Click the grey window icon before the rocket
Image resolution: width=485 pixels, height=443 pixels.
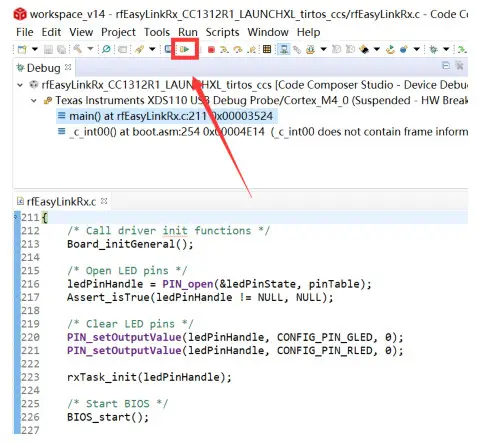123,50
